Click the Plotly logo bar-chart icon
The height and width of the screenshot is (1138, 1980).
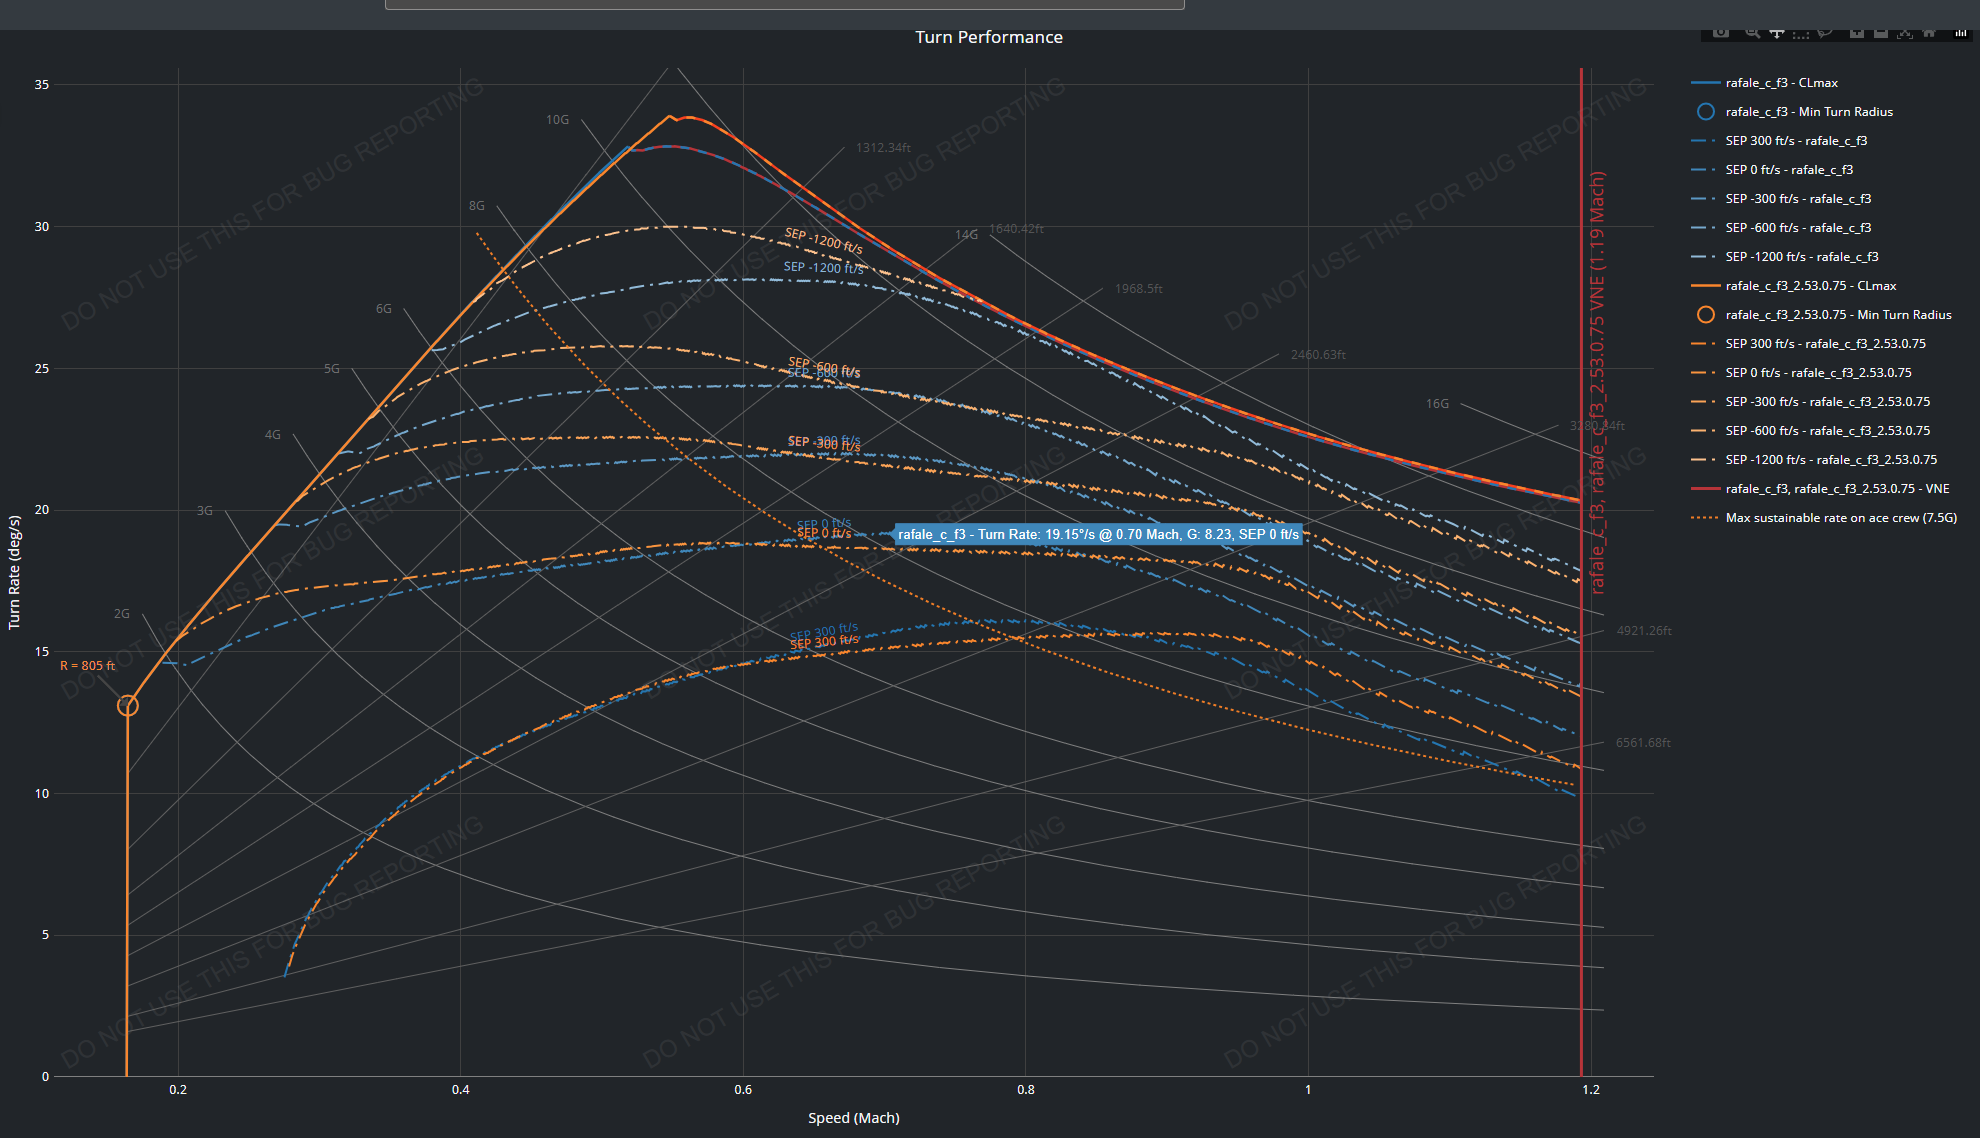(x=1961, y=33)
